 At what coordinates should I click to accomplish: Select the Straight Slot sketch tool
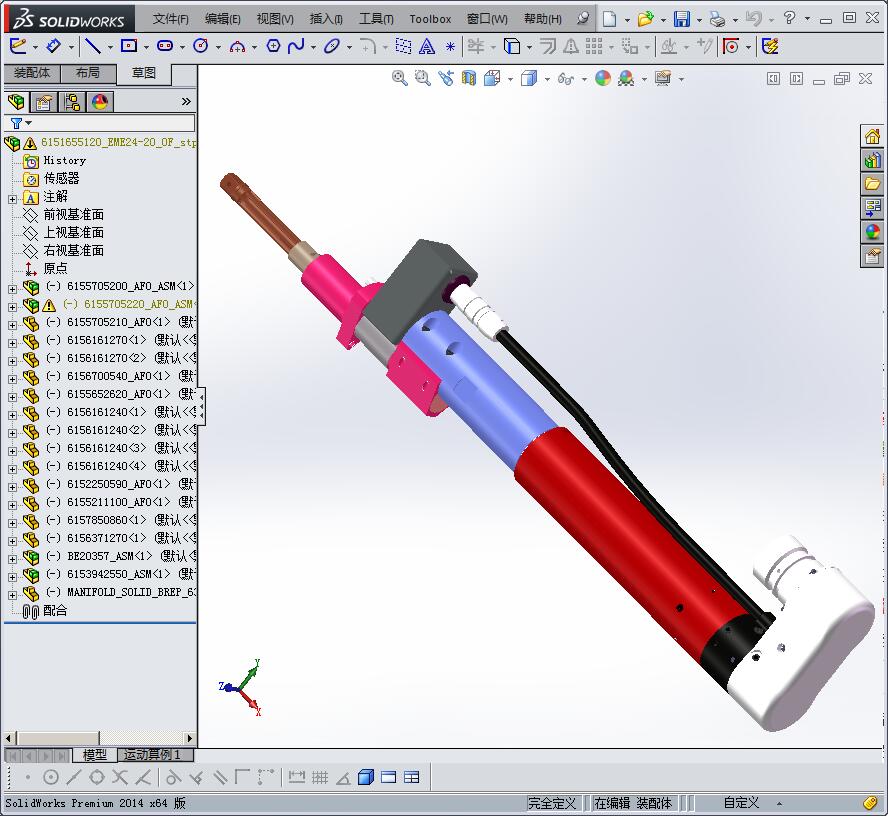(165, 46)
